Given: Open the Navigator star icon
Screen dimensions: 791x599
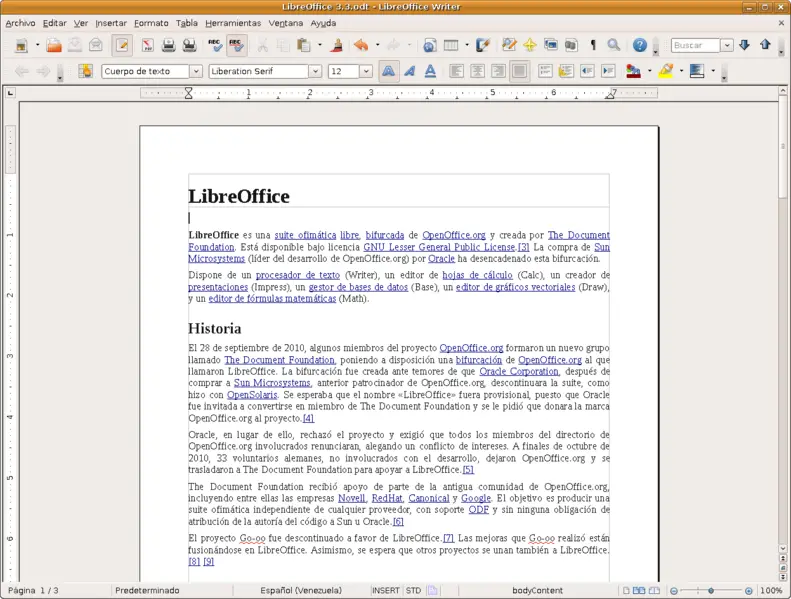Looking at the screenshot, I should [x=530, y=45].
